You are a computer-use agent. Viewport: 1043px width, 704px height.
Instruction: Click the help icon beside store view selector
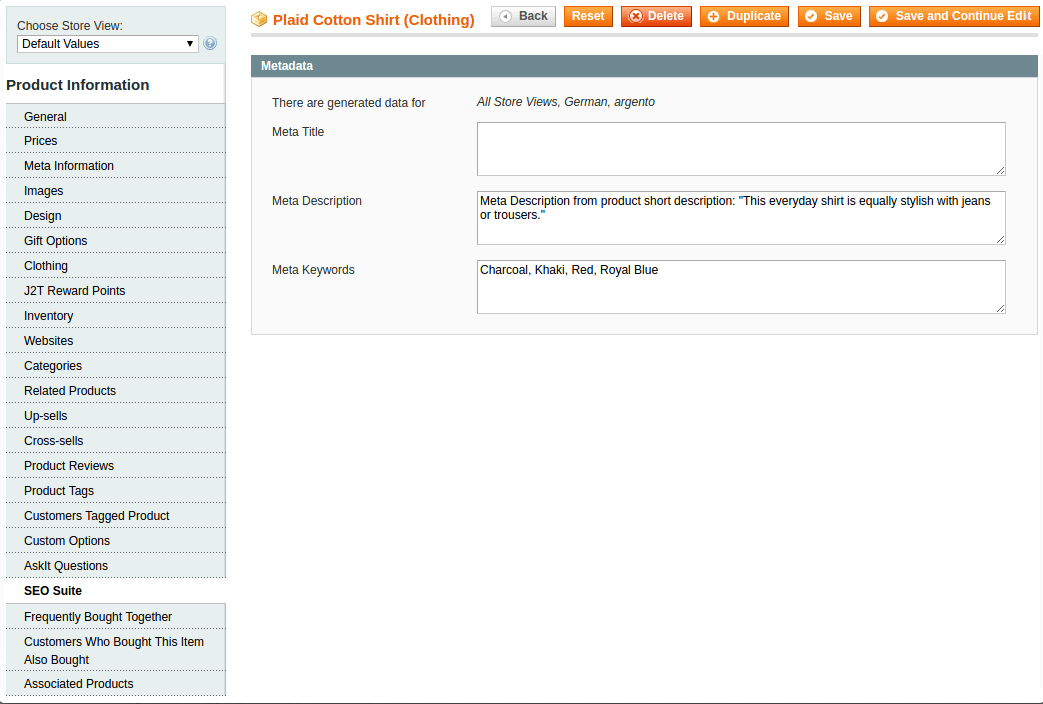click(x=210, y=44)
